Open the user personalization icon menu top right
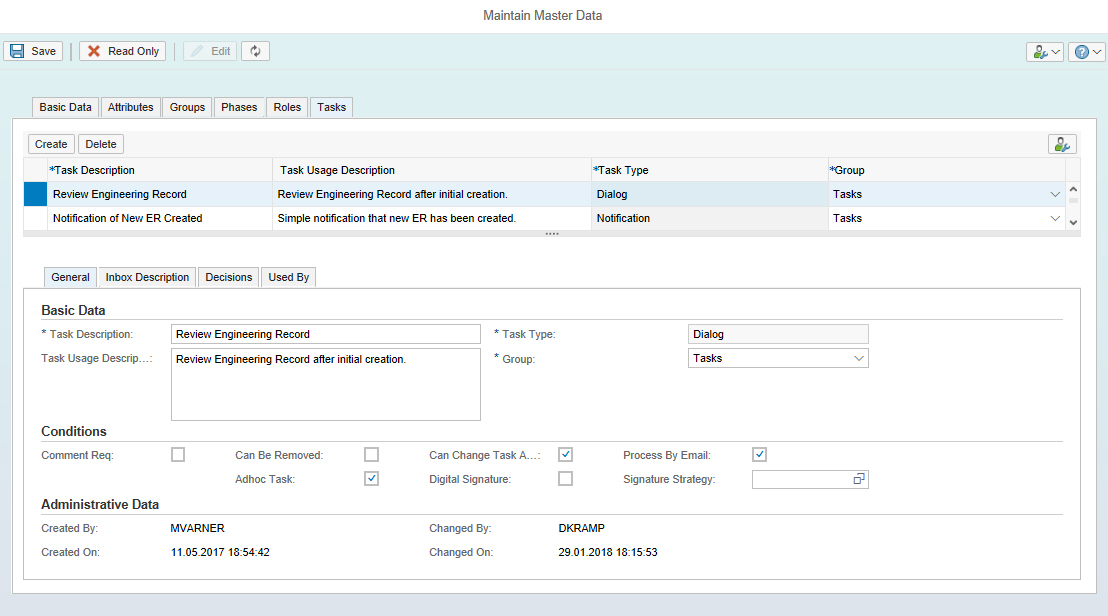 point(1044,52)
